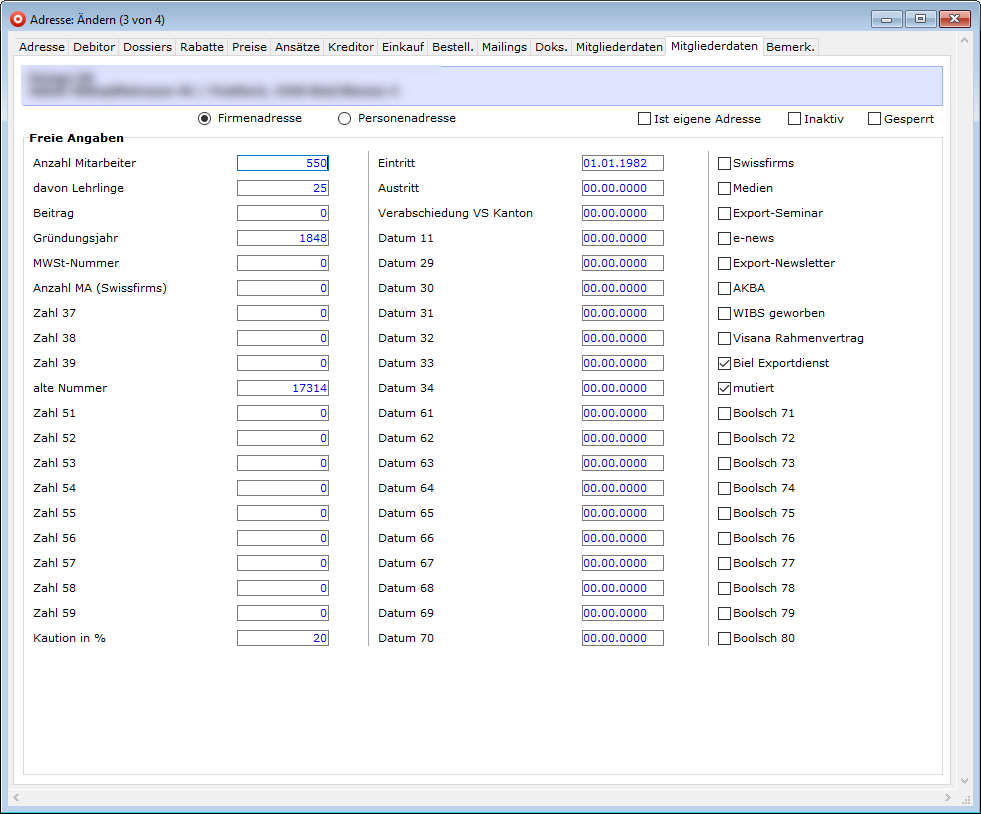Maximize the Adresse Ändern window

point(919,18)
